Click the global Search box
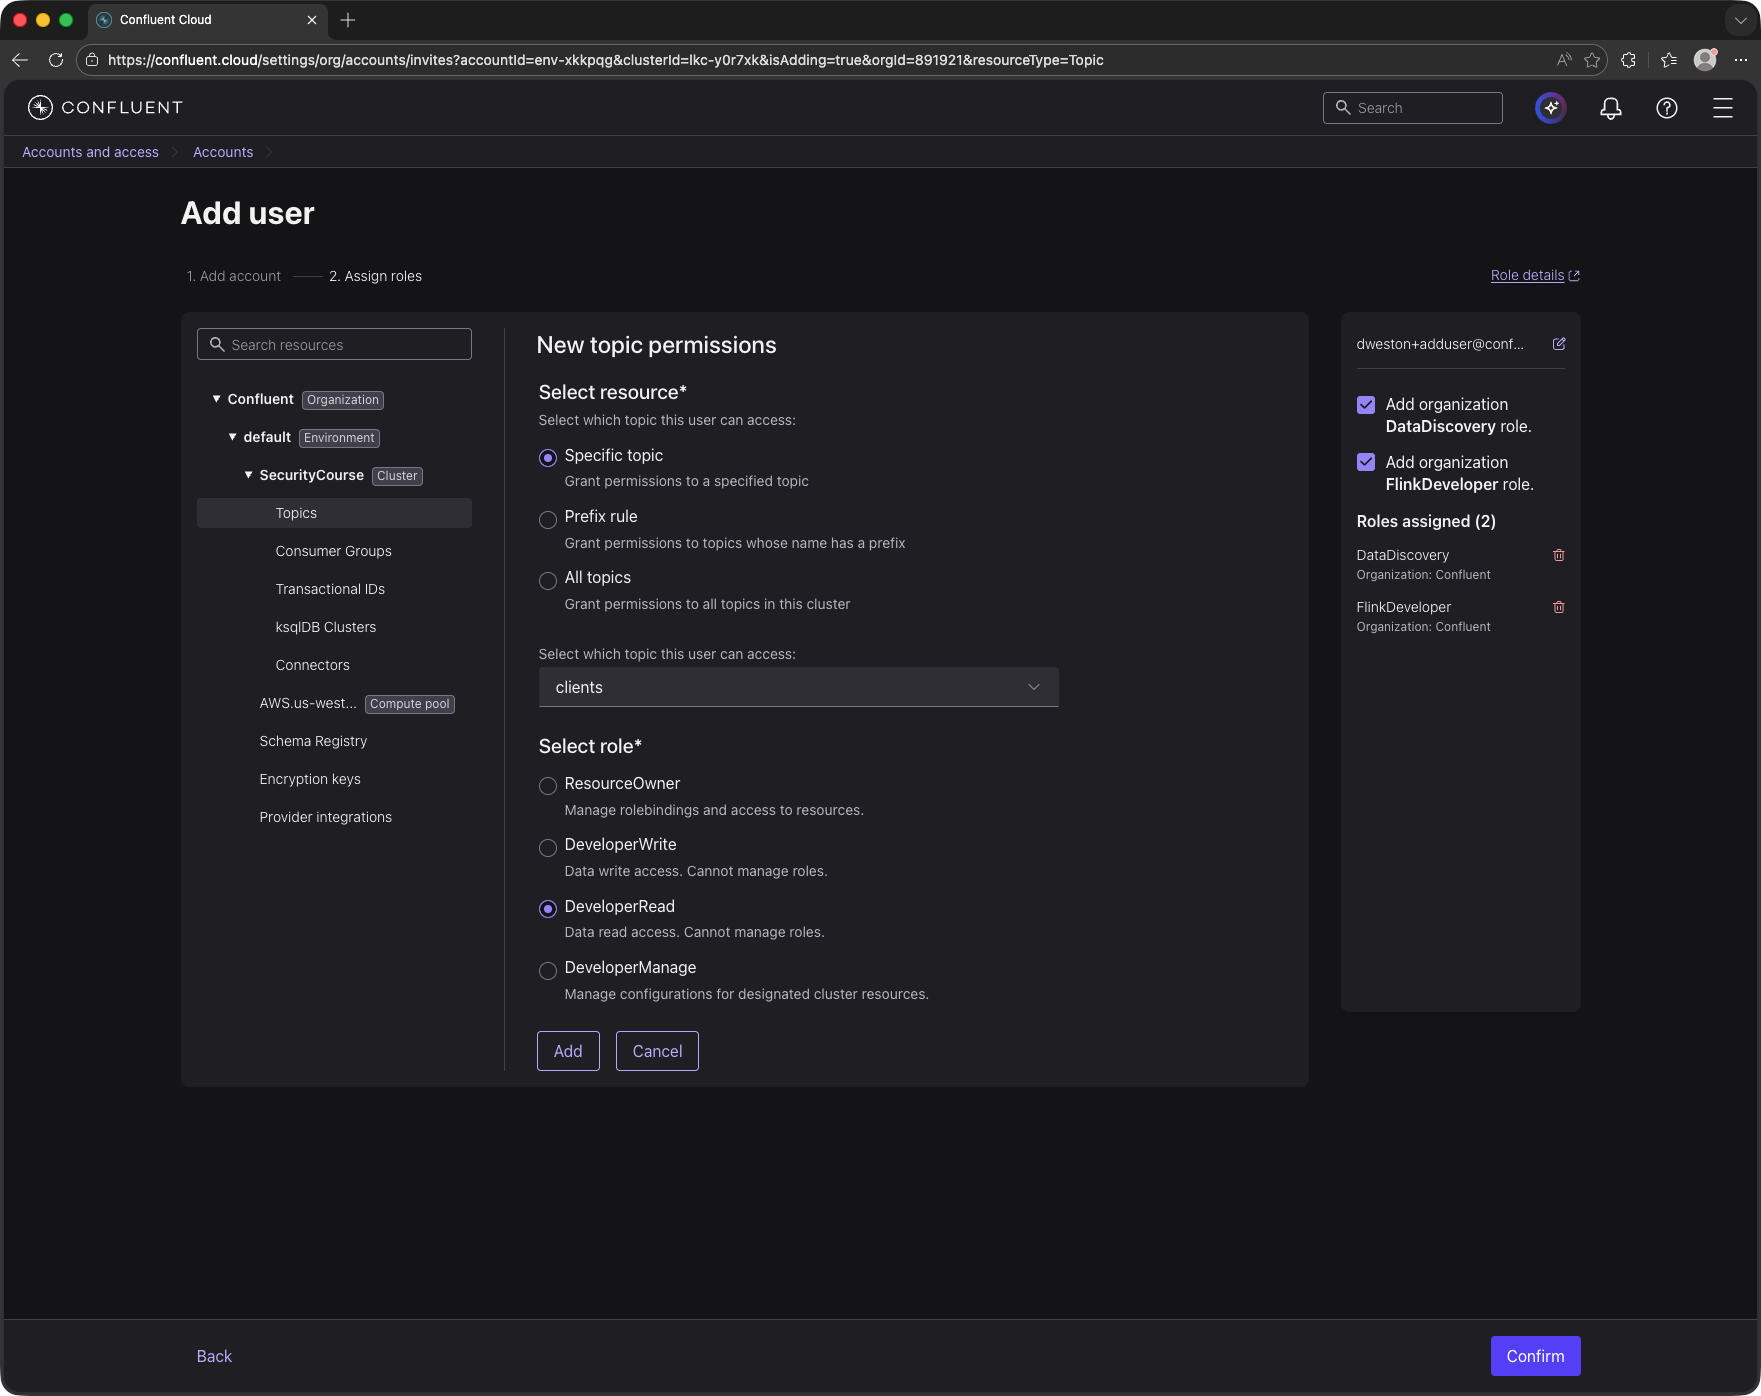The width and height of the screenshot is (1761, 1396). pyautogui.click(x=1412, y=108)
